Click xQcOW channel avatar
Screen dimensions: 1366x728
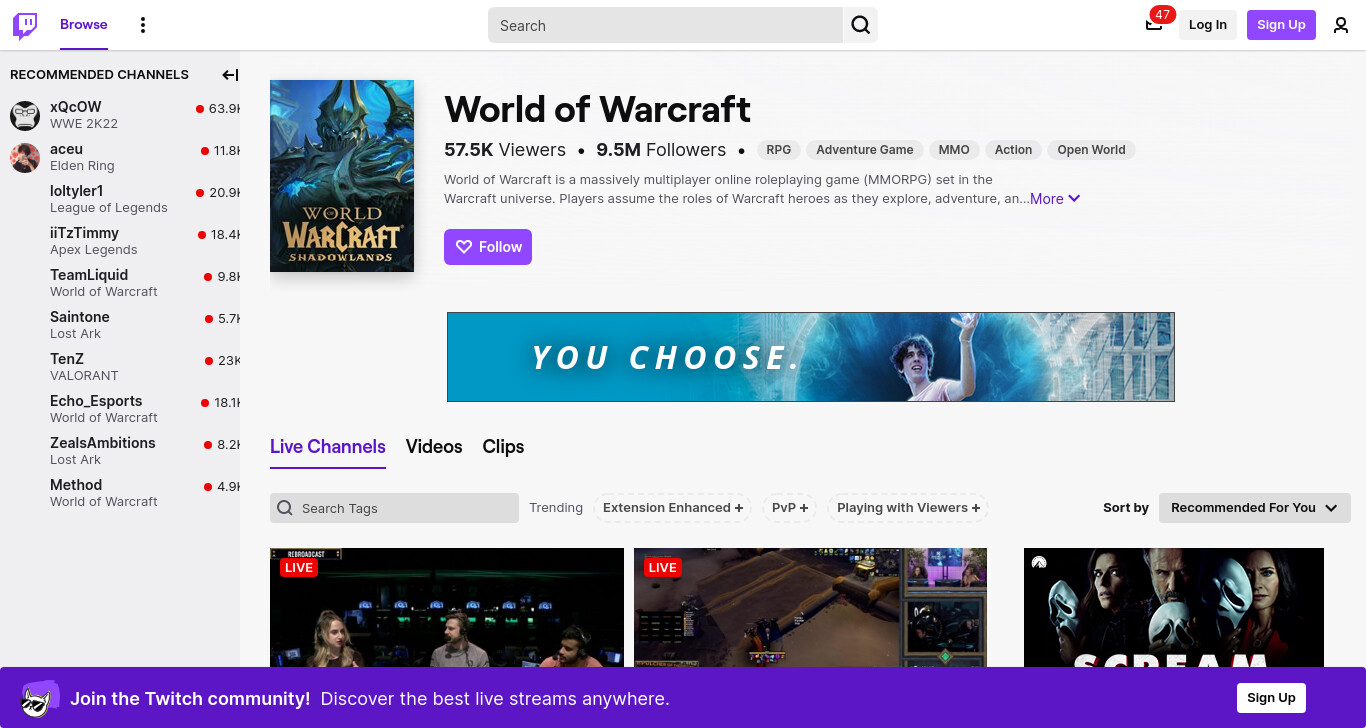point(25,115)
